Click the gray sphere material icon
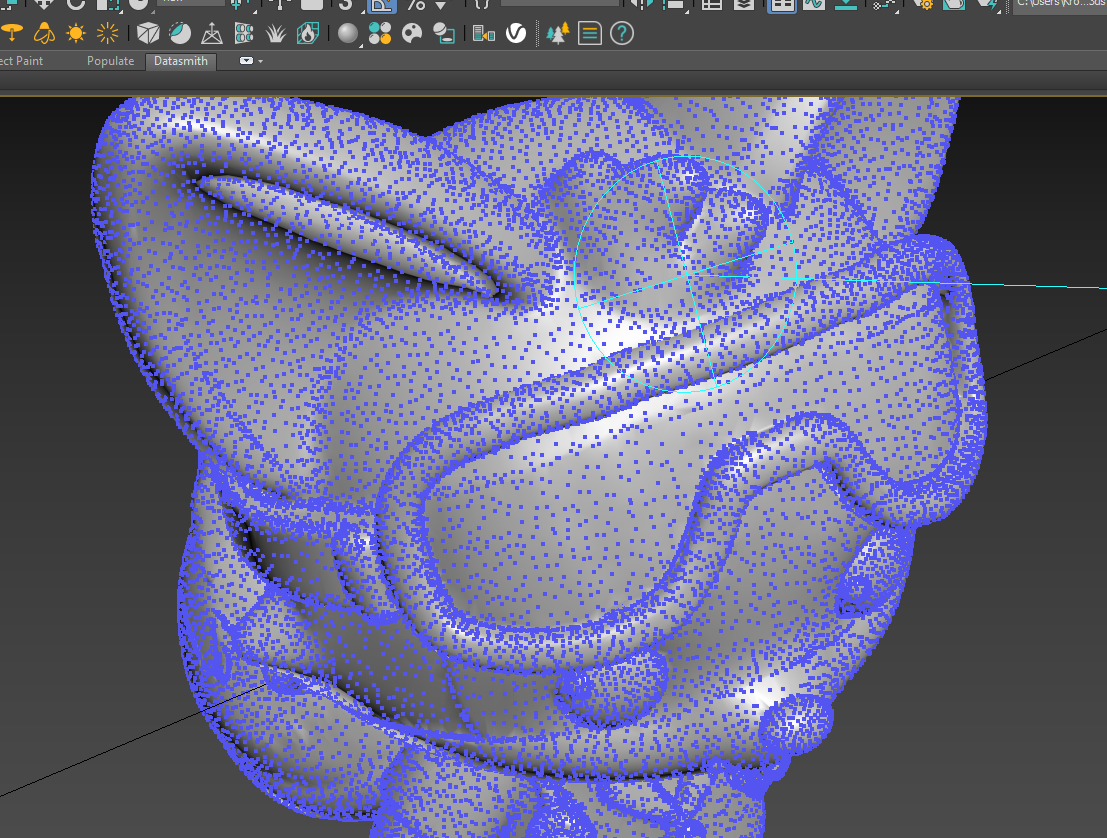This screenshot has width=1107, height=838. click(347, 33)
